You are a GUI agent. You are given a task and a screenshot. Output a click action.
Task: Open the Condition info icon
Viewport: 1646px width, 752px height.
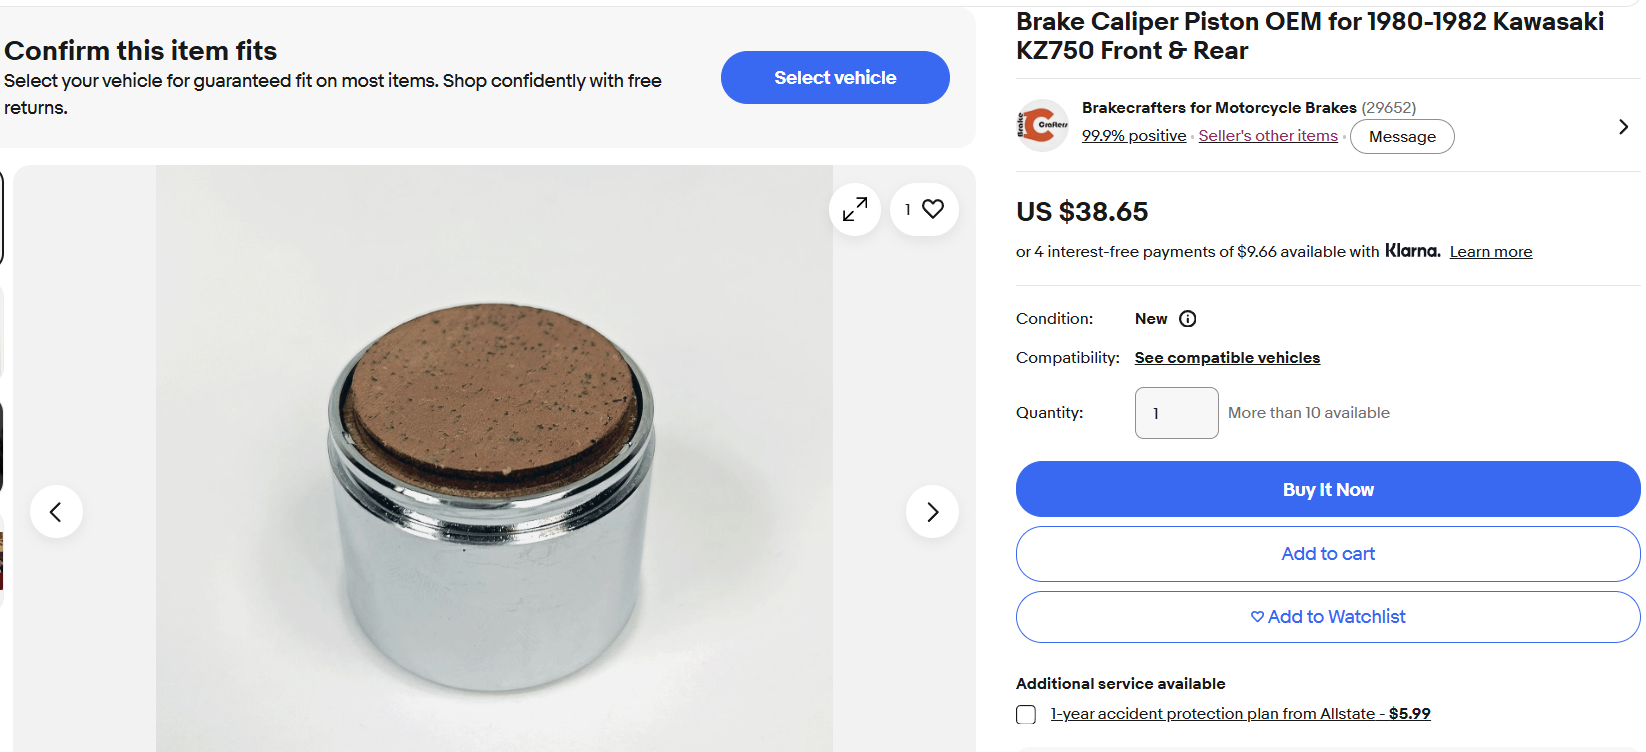[x=1188, y=319]
